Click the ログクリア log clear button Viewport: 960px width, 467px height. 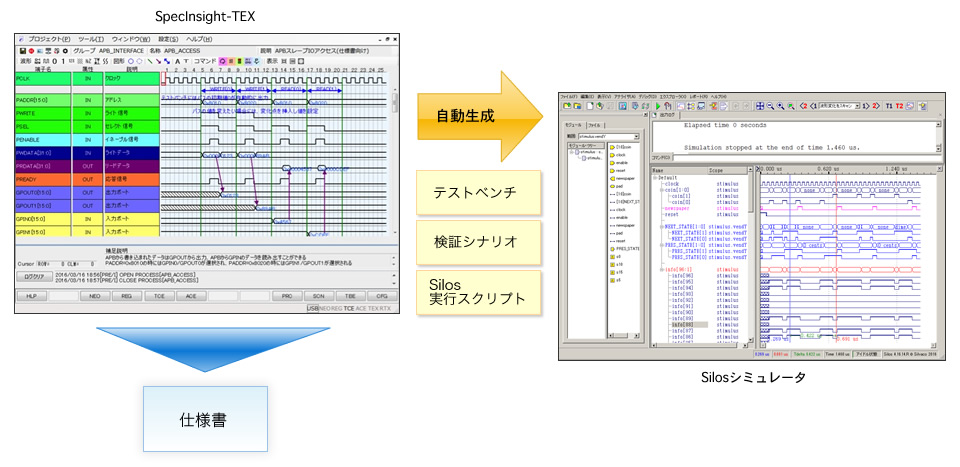[x=33, y=277]
